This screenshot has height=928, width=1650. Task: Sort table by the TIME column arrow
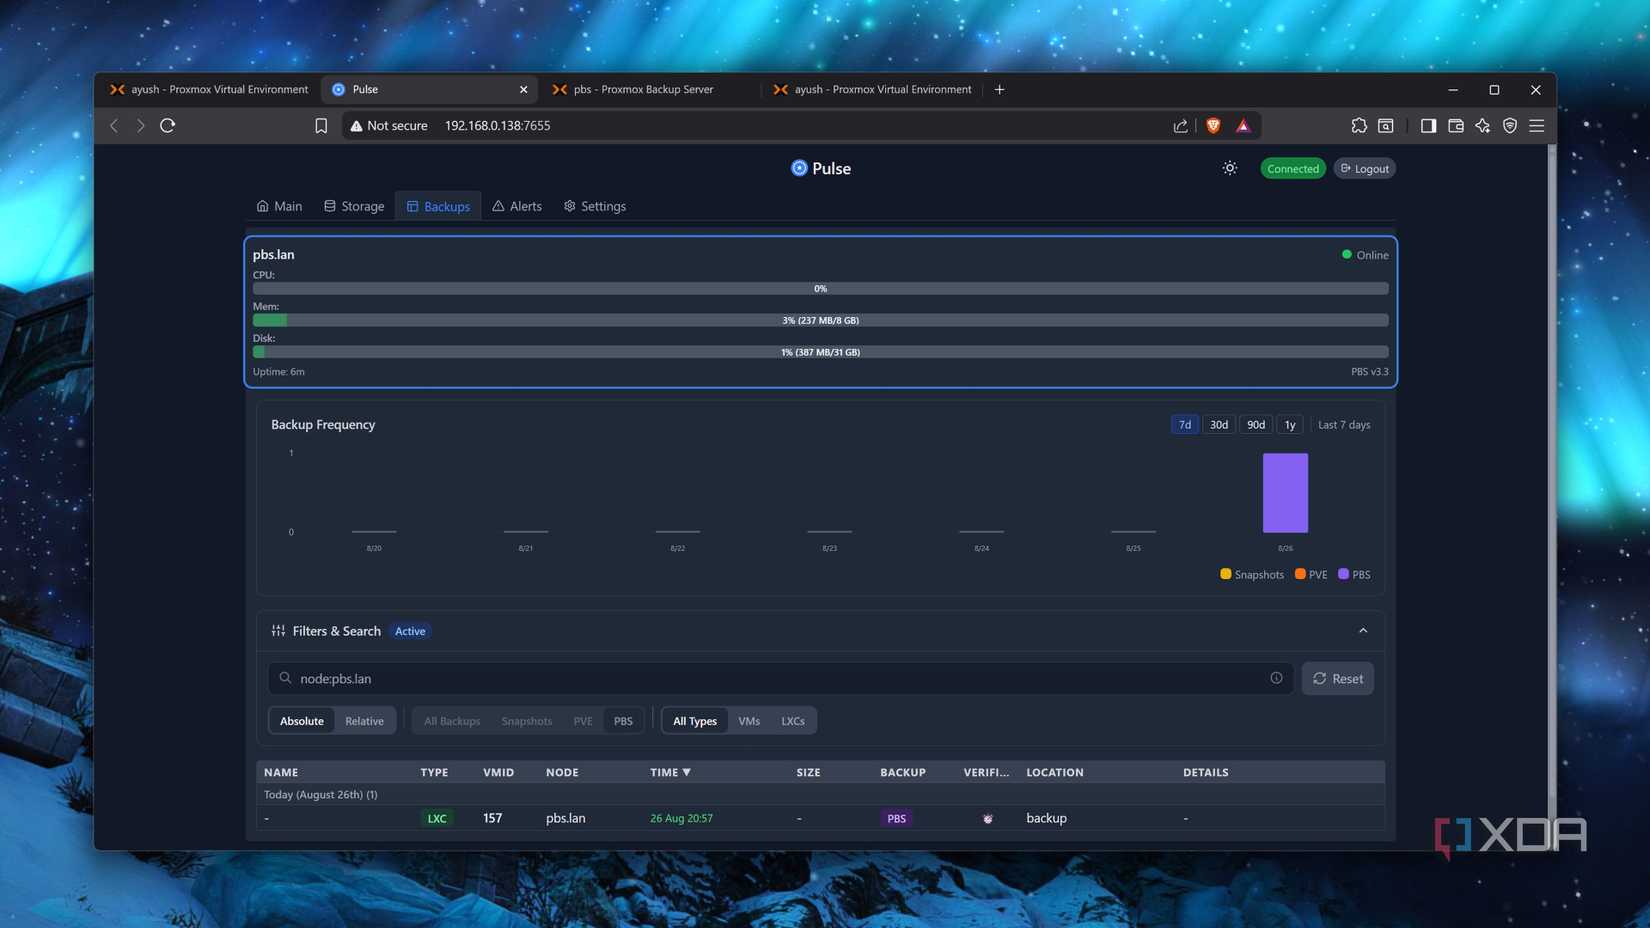point(687,772)
